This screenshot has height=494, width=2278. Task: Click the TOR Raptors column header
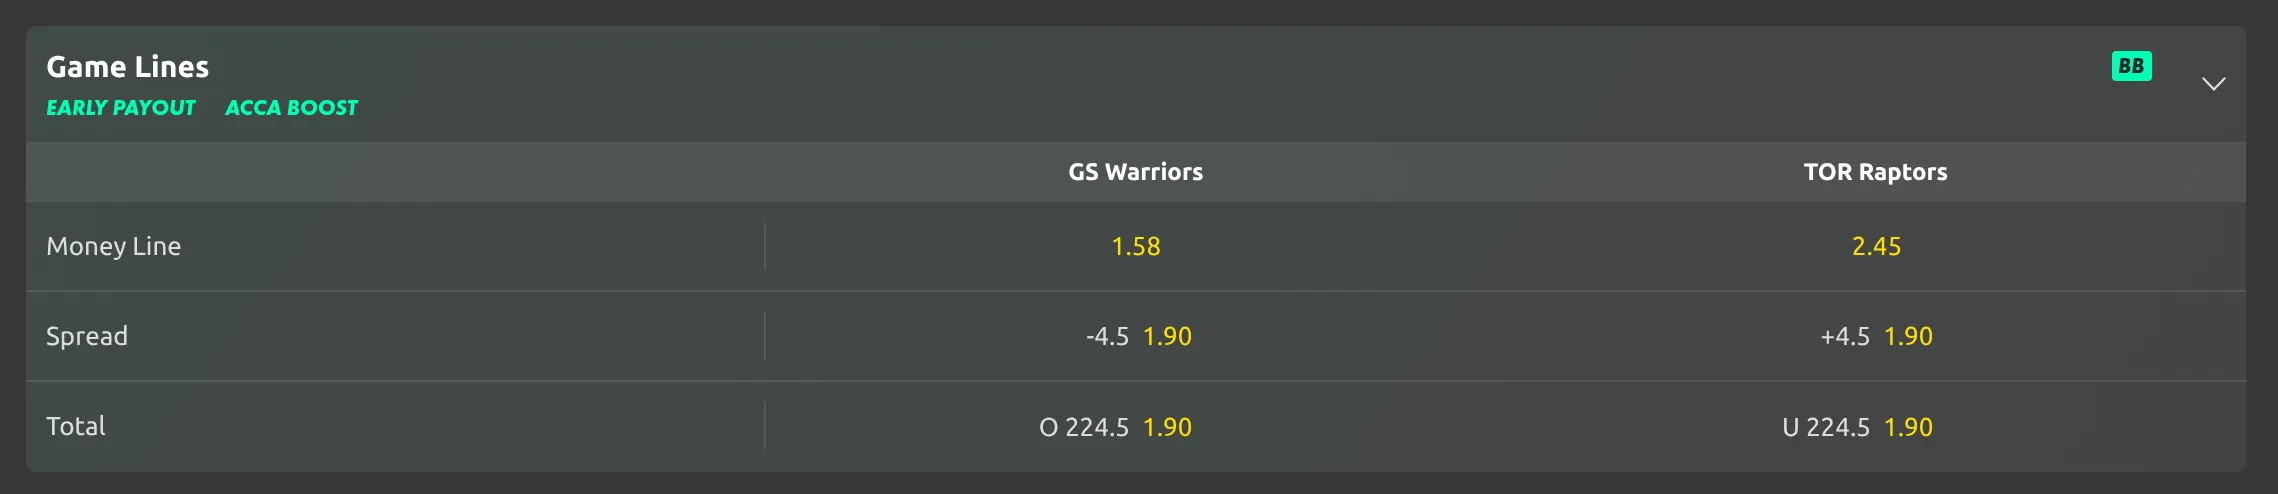click(1876, 172)
